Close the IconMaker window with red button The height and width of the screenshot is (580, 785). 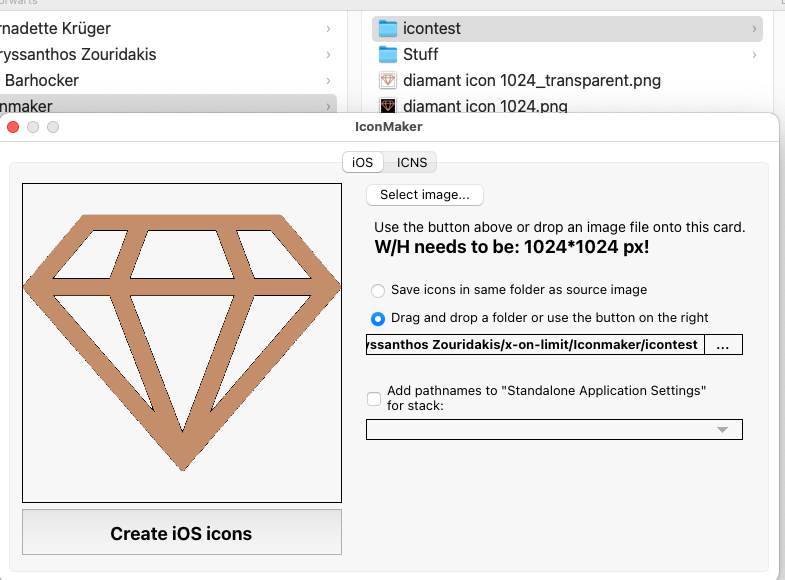(x=13, y=127)
